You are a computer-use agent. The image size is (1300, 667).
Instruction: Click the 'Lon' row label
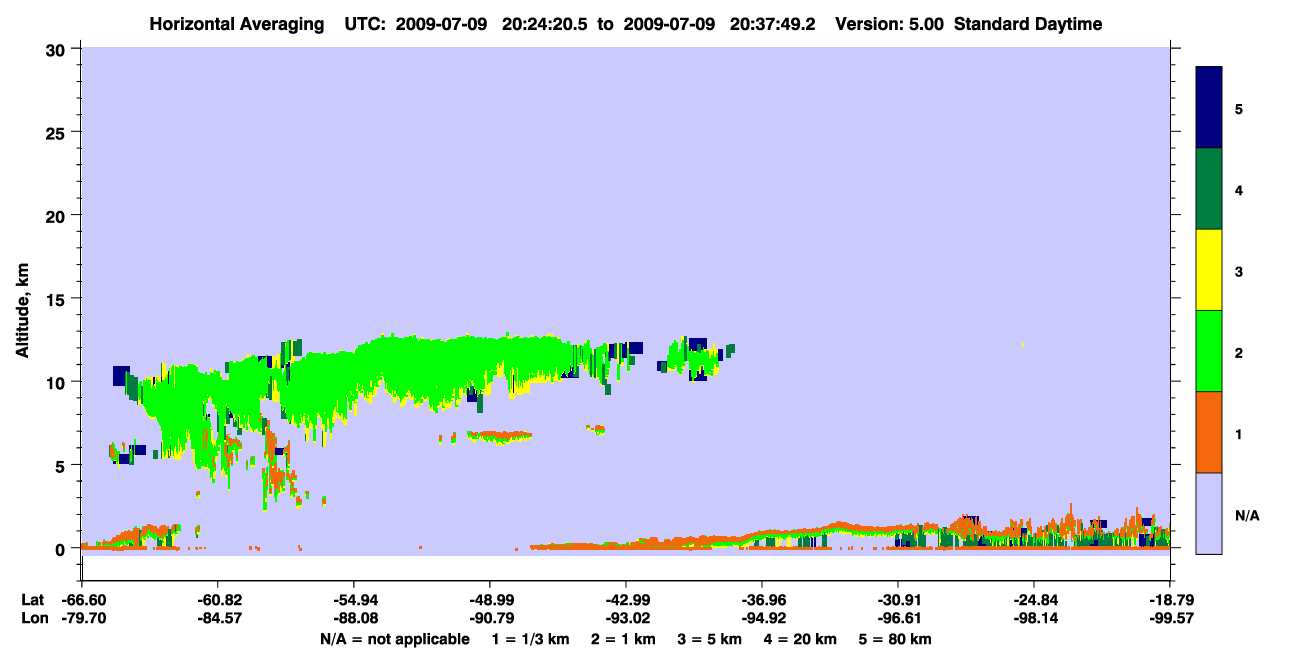coord(33,617)
